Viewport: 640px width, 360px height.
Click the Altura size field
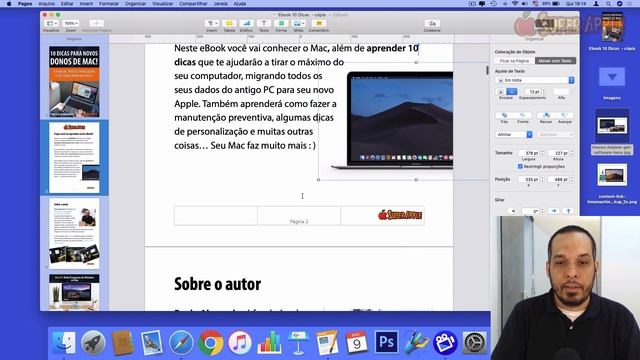point(558,153)
